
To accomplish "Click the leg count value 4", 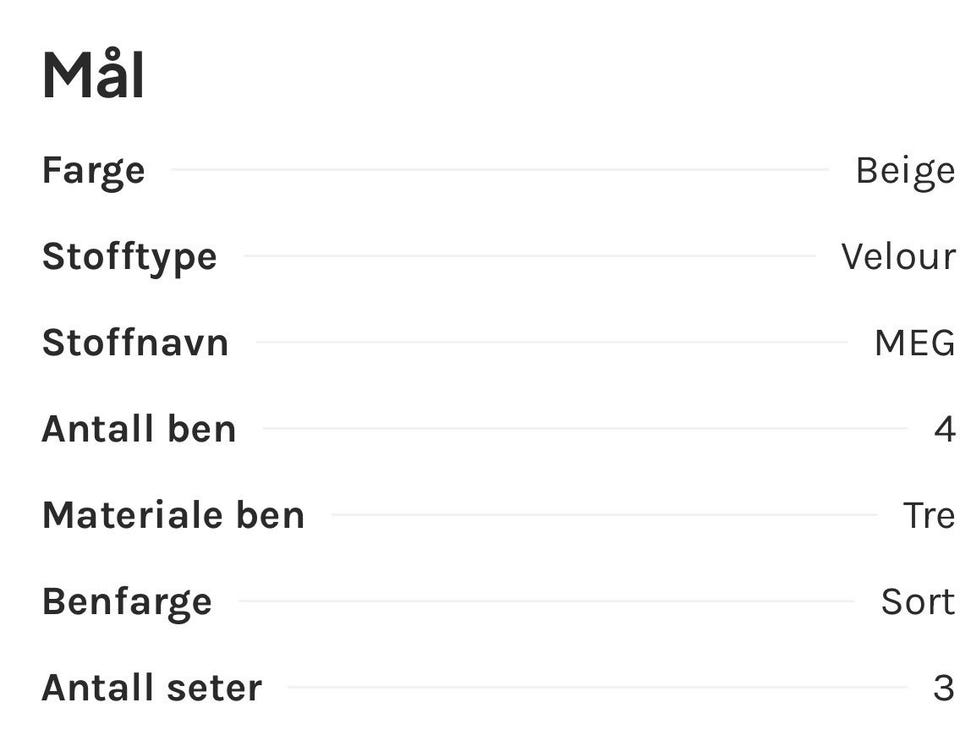I will 944,429.
